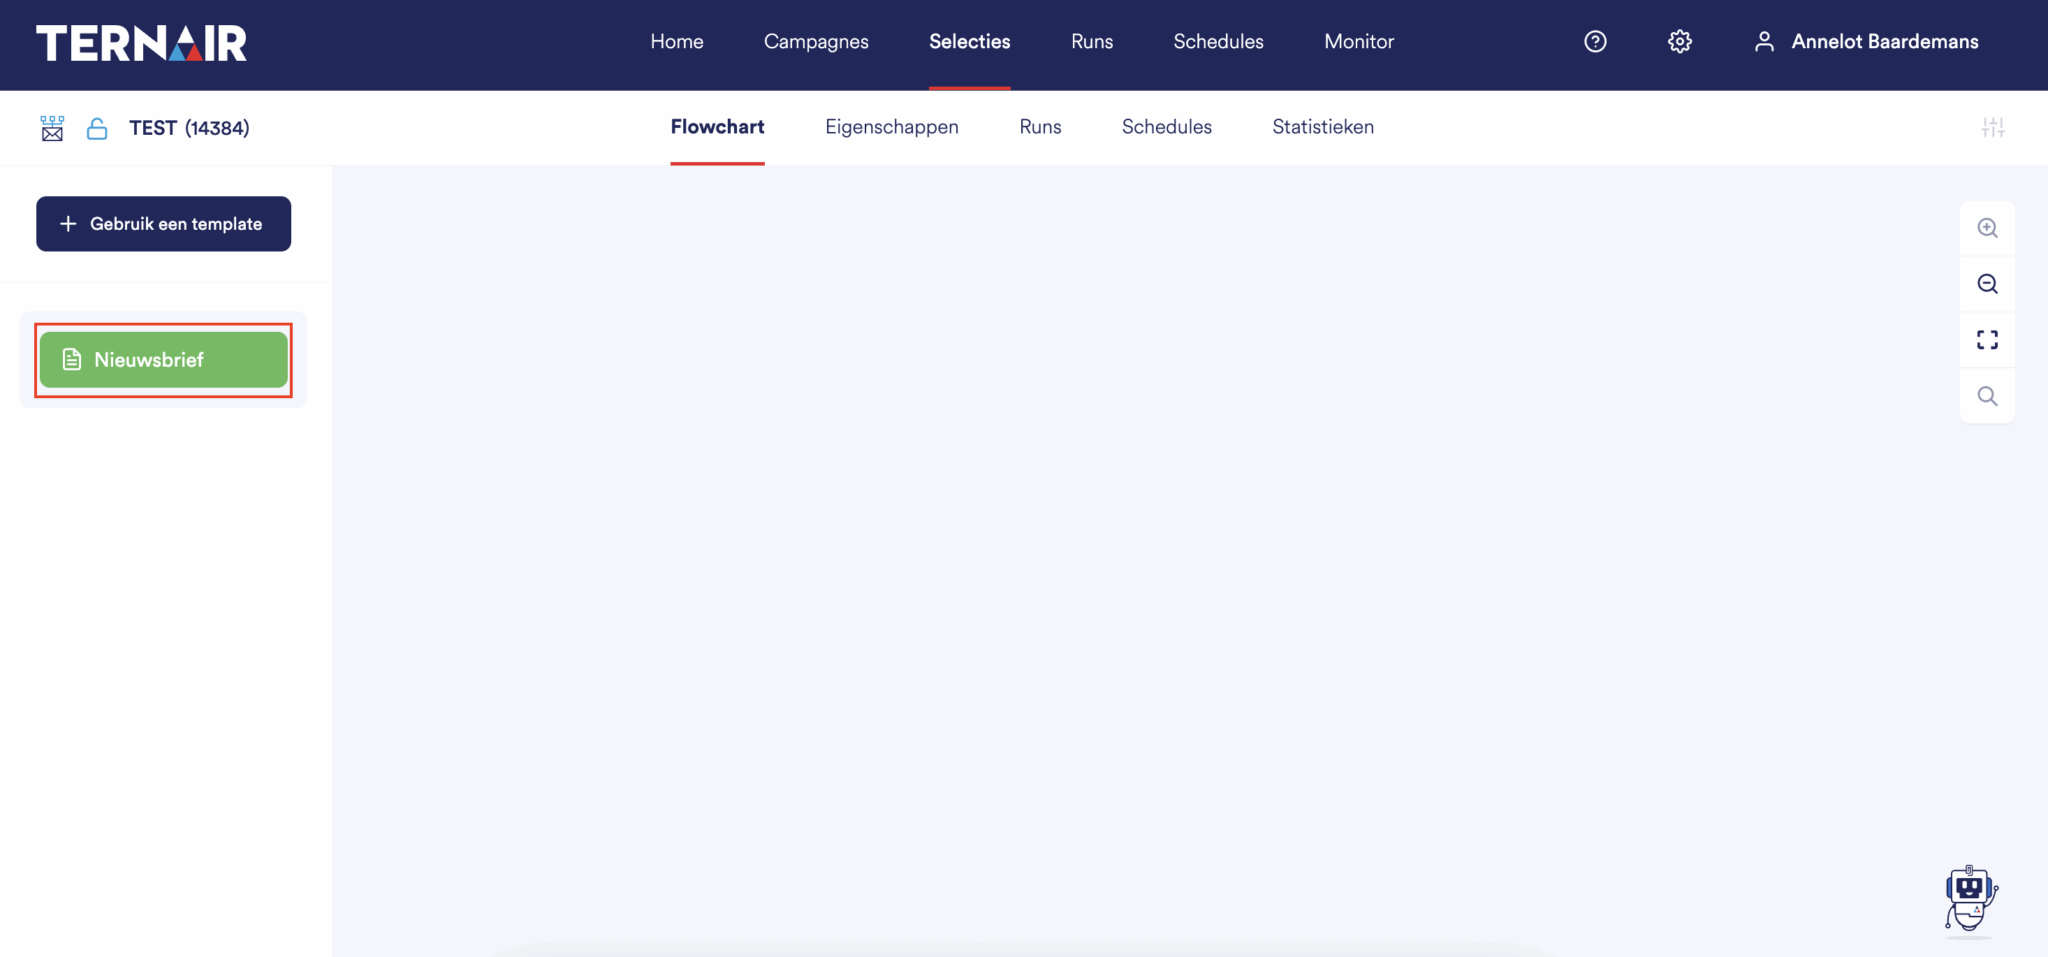Zoom out on the flowchart canvas

click(x=1987, y=284)
